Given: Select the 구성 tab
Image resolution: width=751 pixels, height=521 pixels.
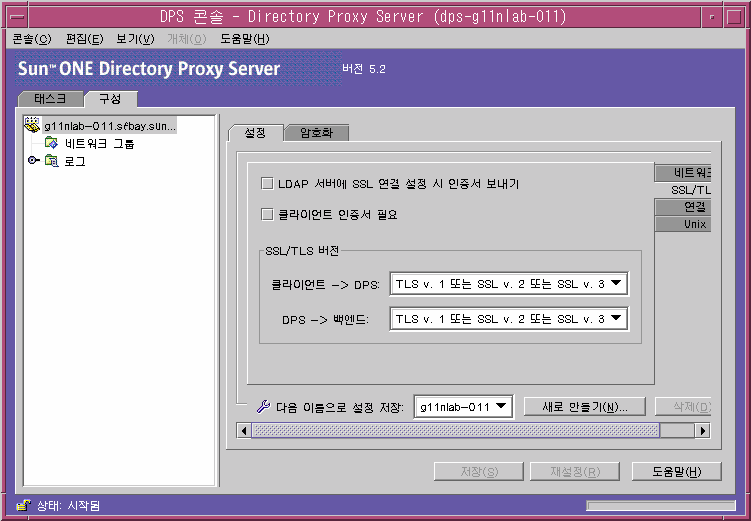Looking at the screenshot, I should (x=111, y=99).
